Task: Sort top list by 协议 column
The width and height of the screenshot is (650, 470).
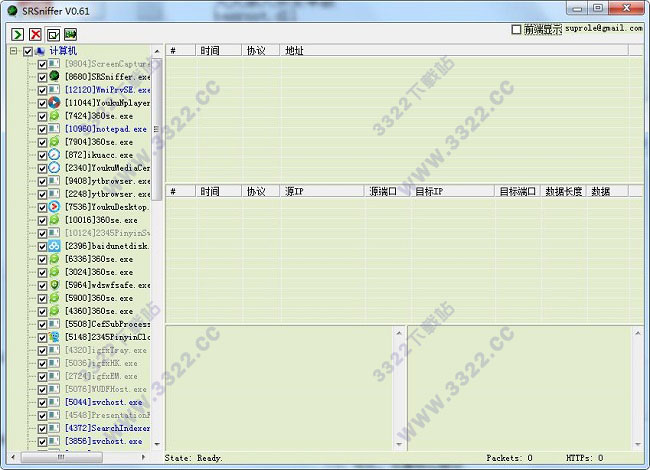Action: pyautogui.click(x=261, y=51)
